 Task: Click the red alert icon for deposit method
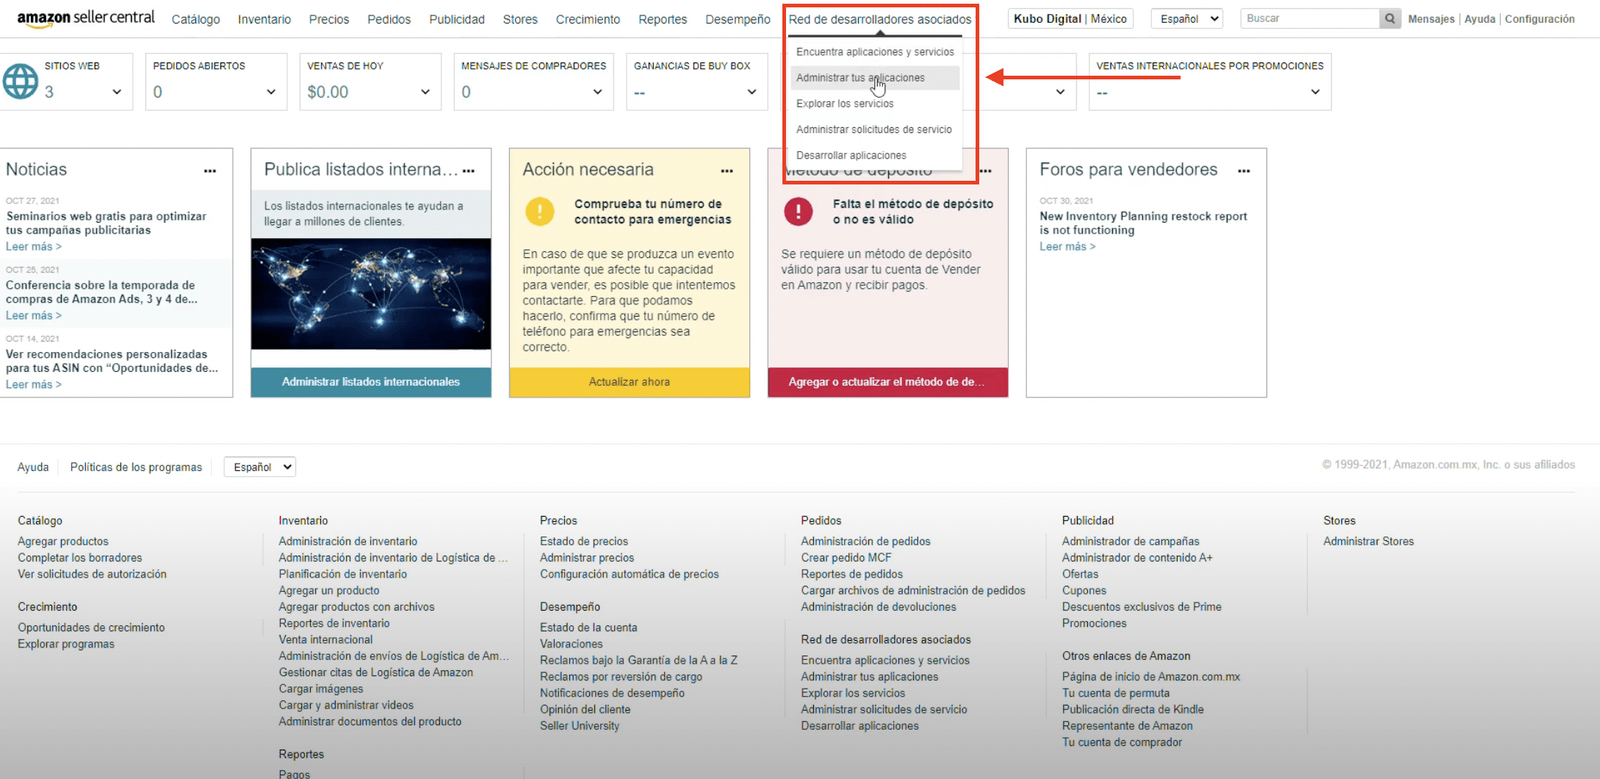[x=798, y=211]
